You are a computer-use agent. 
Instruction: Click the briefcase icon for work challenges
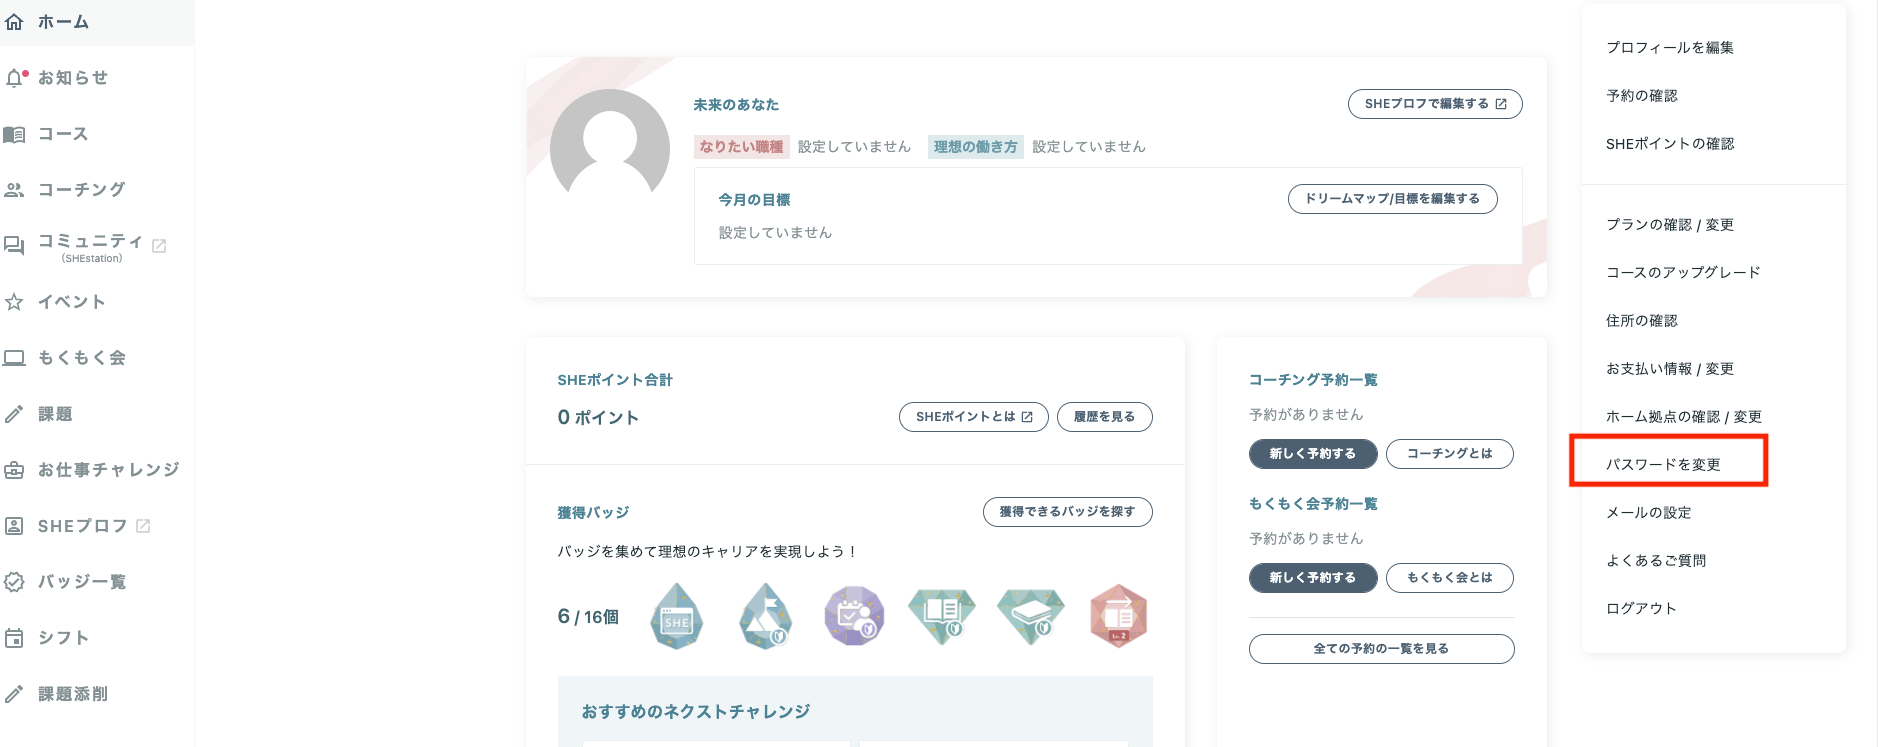14,470
